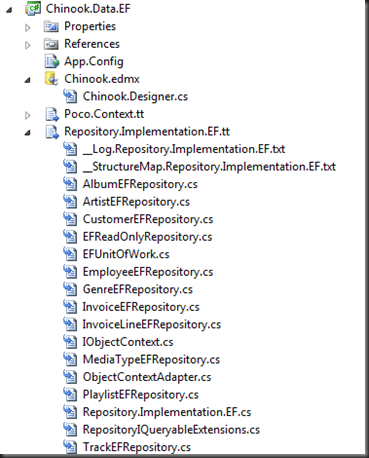The image size is (369, 458).
Task: Click the InvoiceEFRepository.cs file icon
Action: [70, 307]
